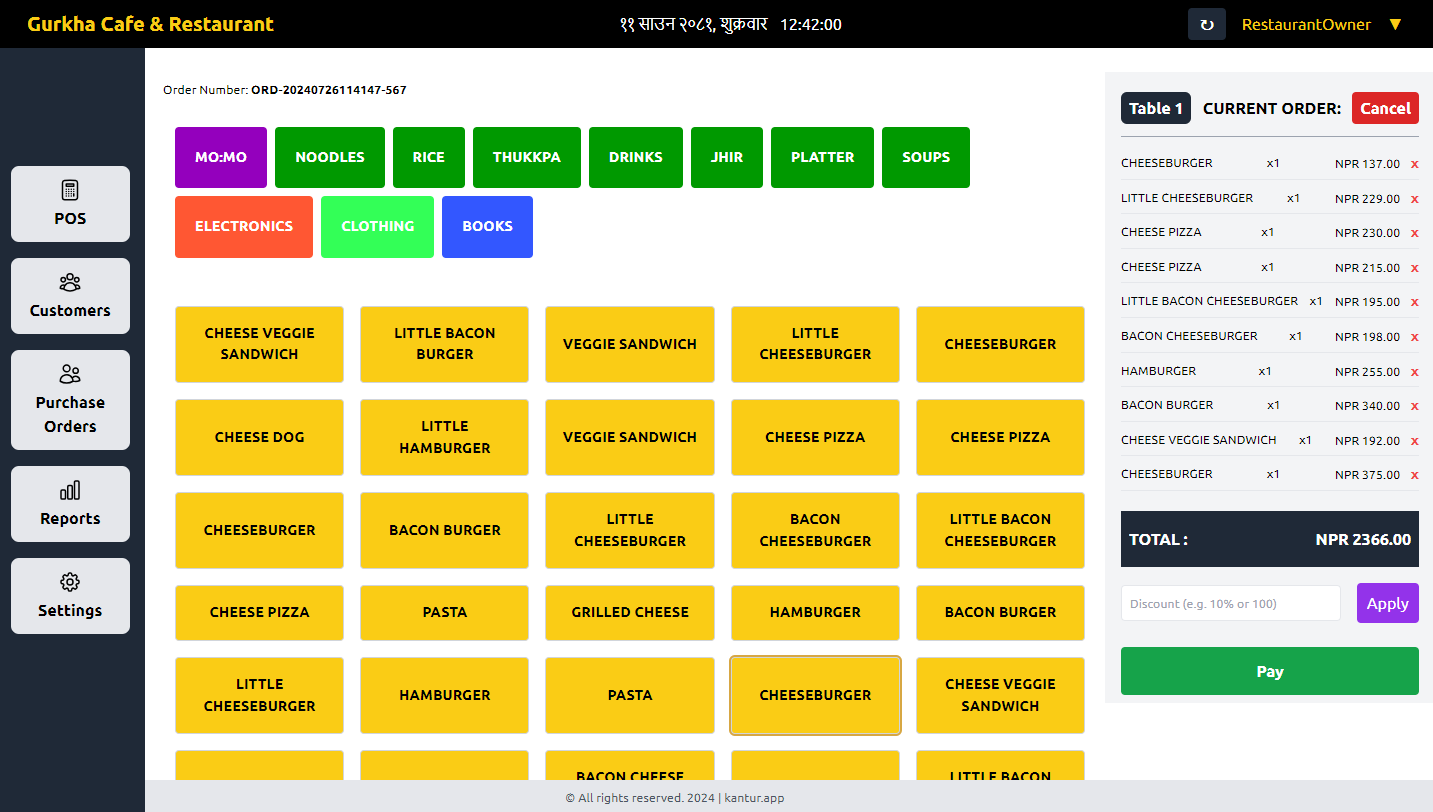The width and height of the screenshot is (1433, 812).
Task: Add LITTLE BACON CHEESEBURGER from product grid
Action: click(1000, 530)
